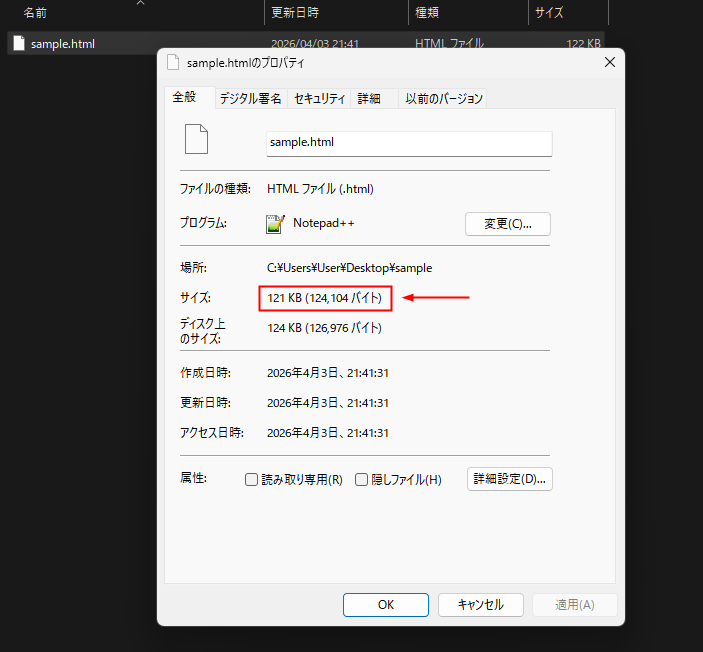This screenshot has height=652, width=703.
Task: Click the 作成日時 date value
Action: point(328,373)
